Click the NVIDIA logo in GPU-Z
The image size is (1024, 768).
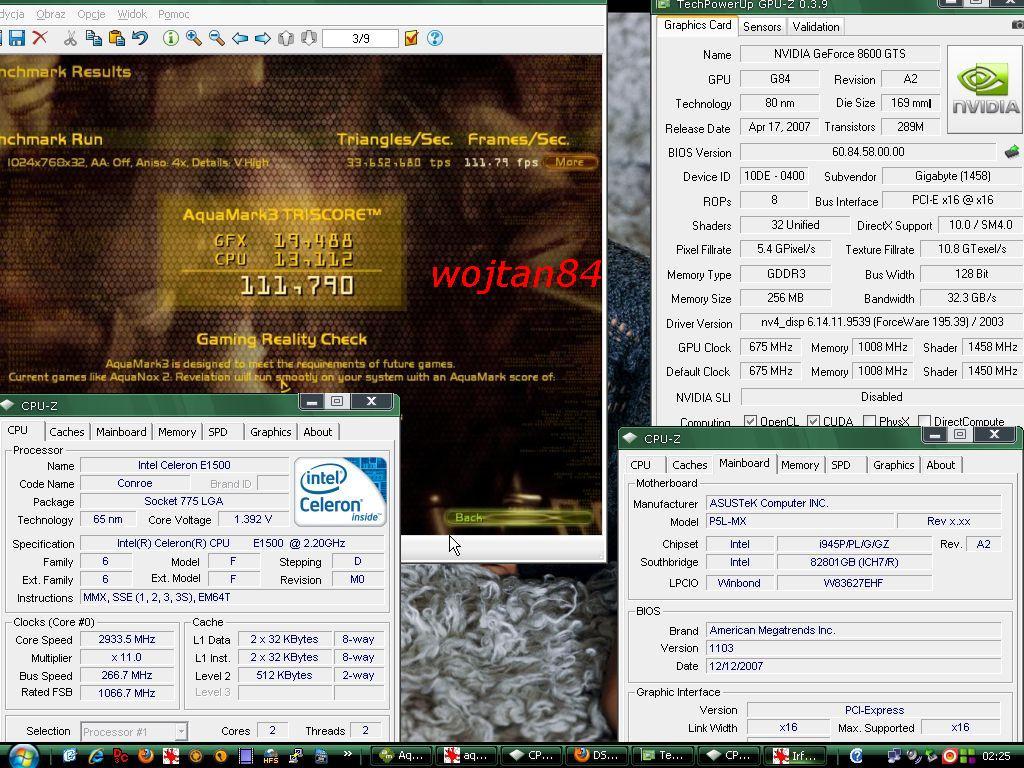(985, 89)
